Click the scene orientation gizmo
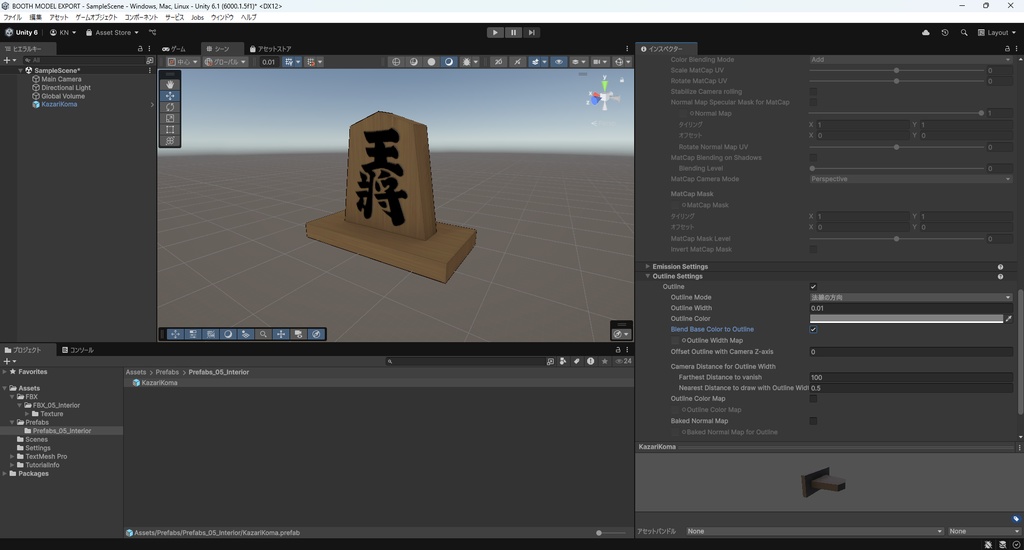The image size is (1024, 550). click(x=603, y=97)
